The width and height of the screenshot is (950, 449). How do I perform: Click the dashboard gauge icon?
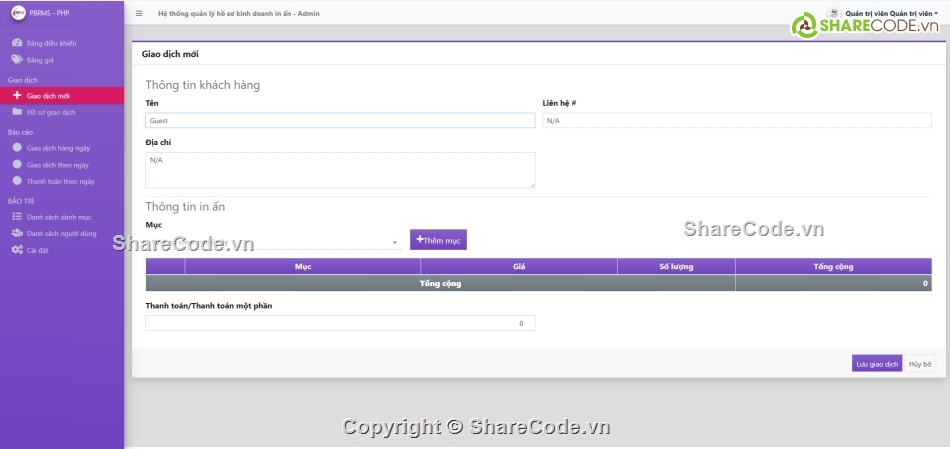(17, 43)
